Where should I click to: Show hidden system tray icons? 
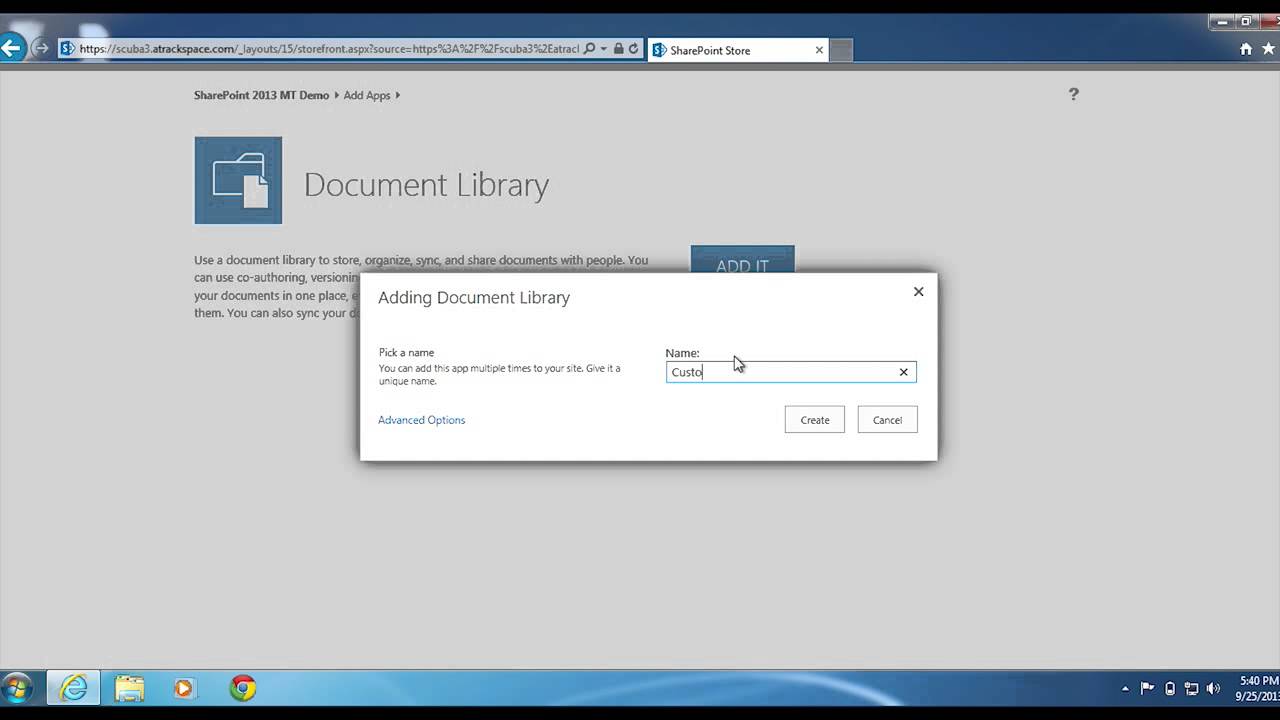click(1125, 688)
